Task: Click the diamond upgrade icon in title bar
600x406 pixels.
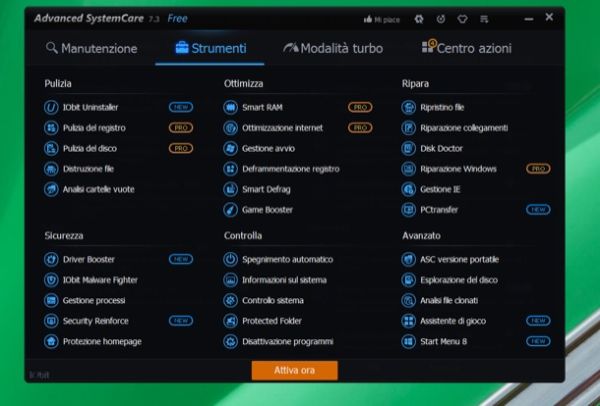Action: pos(462,19)
